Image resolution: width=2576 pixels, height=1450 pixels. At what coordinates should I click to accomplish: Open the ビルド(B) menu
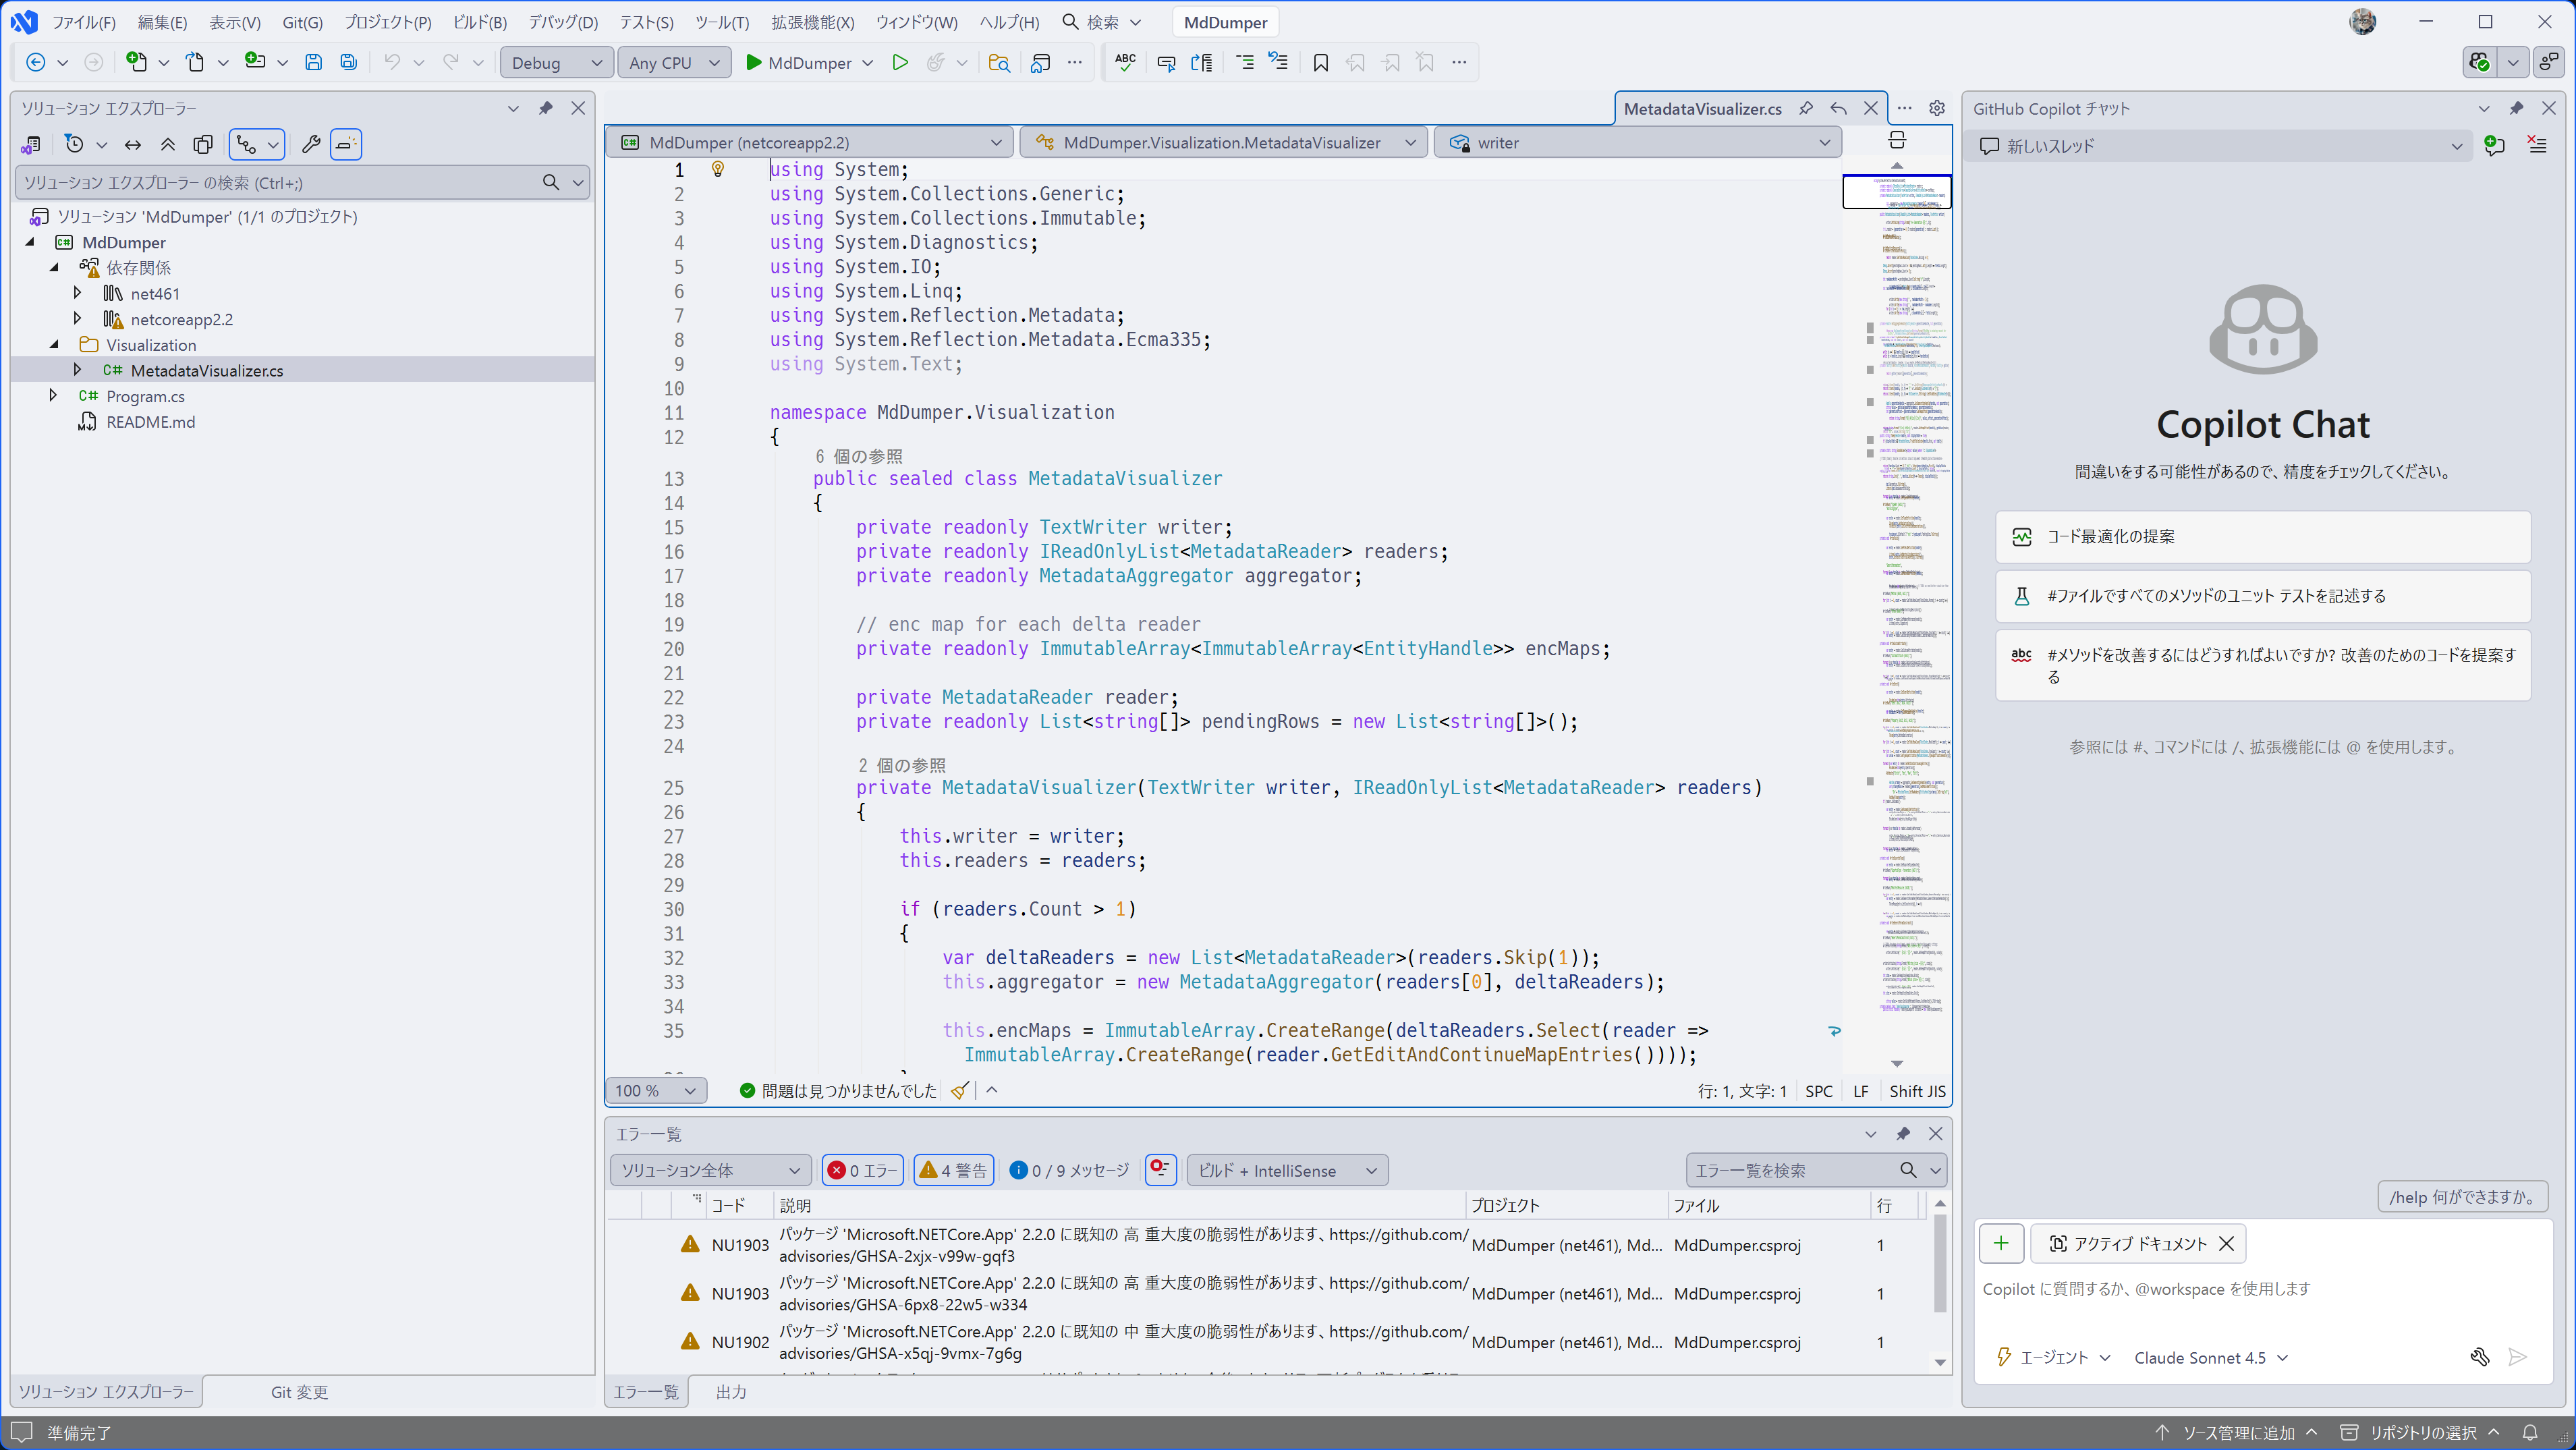pos(479,22)
